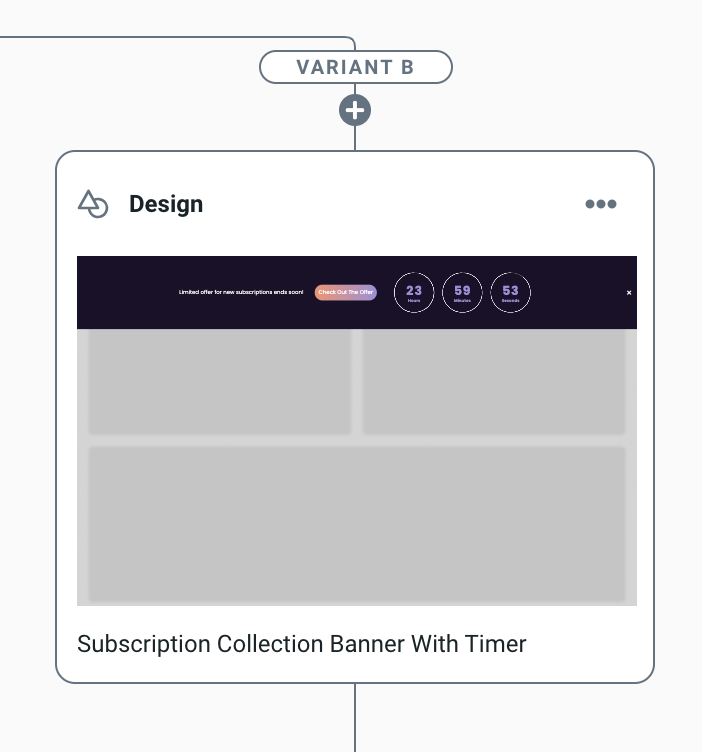This screenshot has height=752, width=702.
Task: Click the 53 Seconds countdown circle
Action: click(510, 292)
